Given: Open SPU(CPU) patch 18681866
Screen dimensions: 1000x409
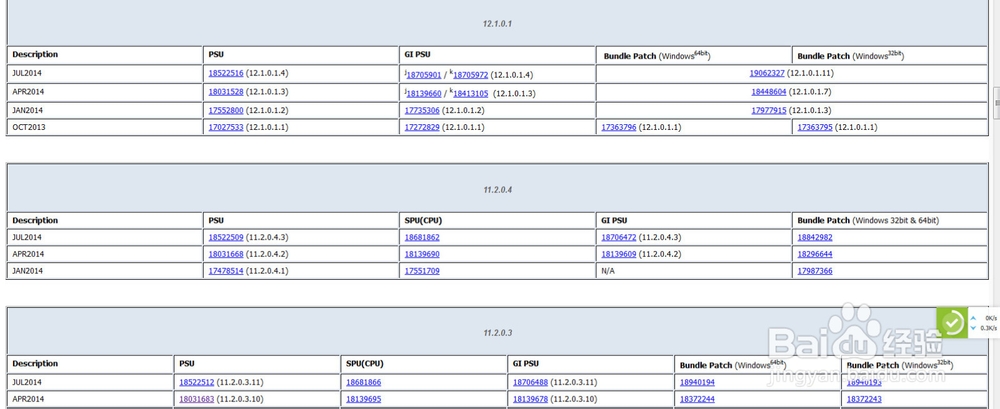Looking at the screenshot, I should click(364, 382).
